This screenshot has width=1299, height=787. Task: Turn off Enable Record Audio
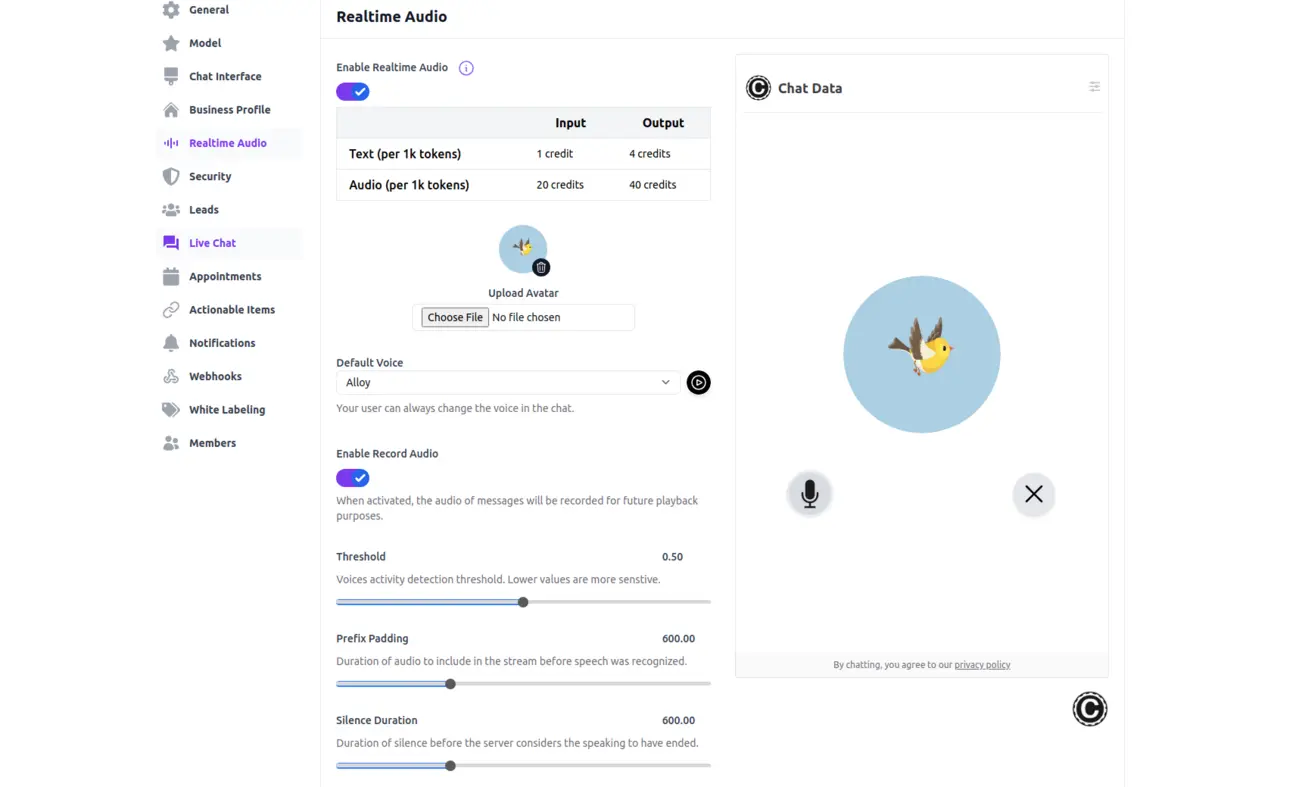(352, 477)
